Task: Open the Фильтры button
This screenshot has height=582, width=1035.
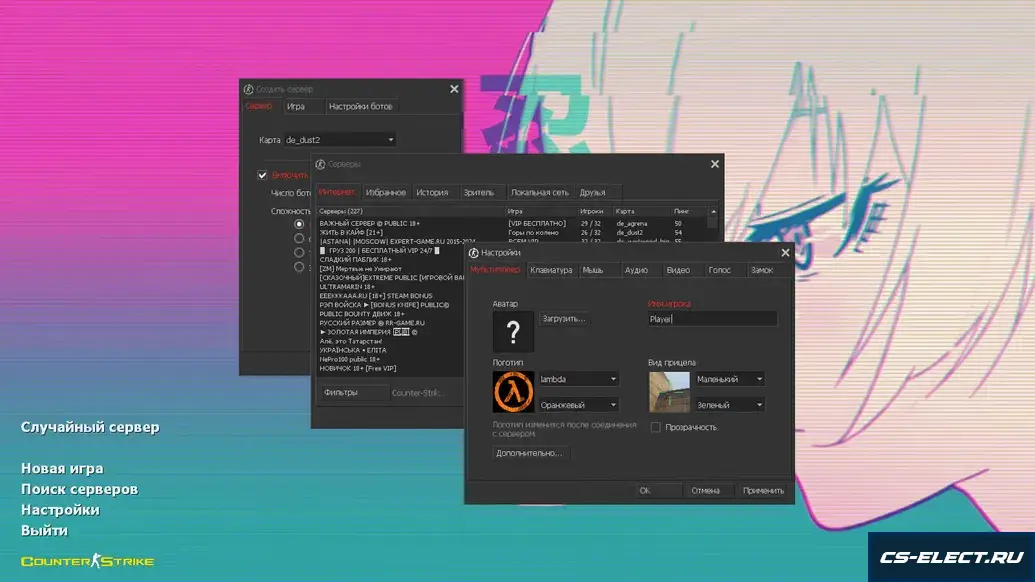Action: pos(353,393)
